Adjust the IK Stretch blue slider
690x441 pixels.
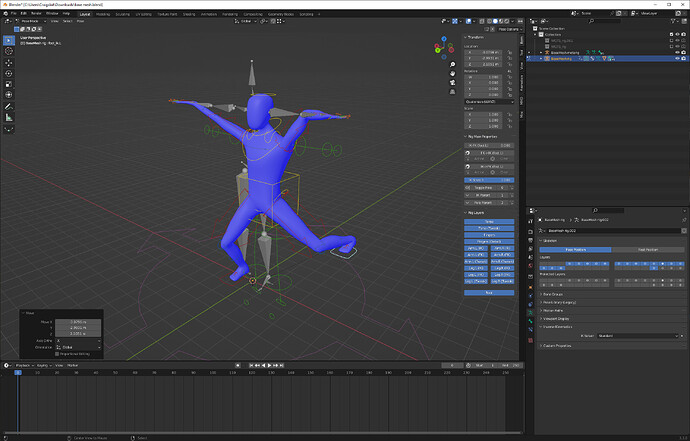click(489, 180)
